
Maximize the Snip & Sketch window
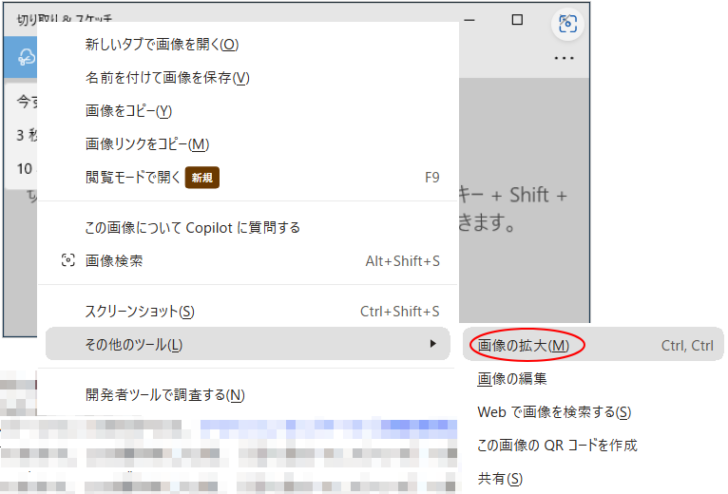[517, 20]
